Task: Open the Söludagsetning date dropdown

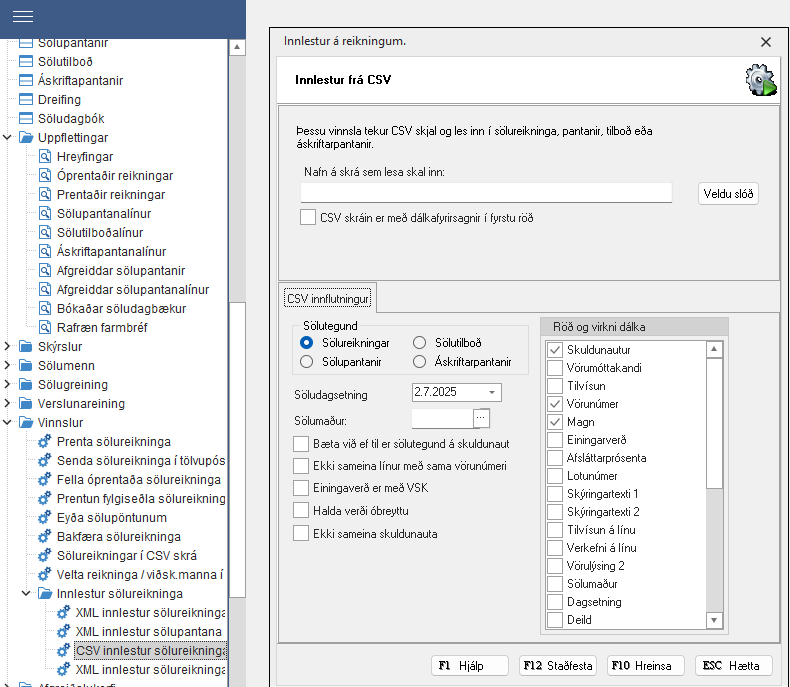Action: pos(493,393)
